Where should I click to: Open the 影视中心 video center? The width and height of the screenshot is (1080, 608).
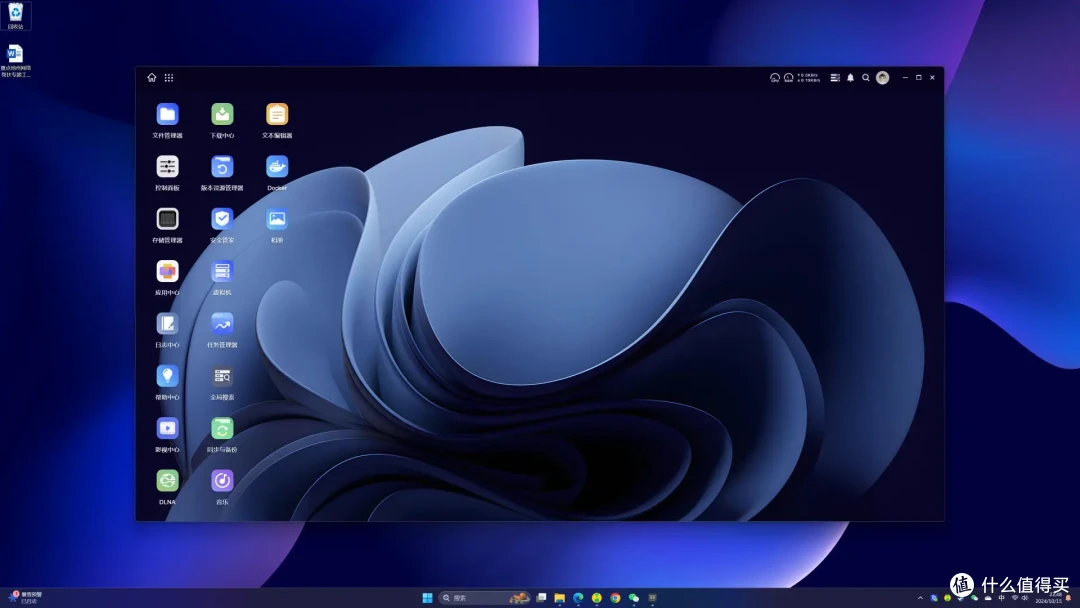167,428
